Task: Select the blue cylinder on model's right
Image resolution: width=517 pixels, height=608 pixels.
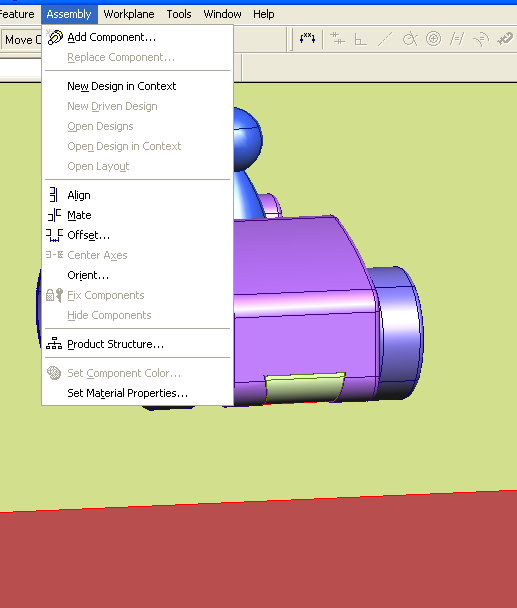Action: [399, 333]
